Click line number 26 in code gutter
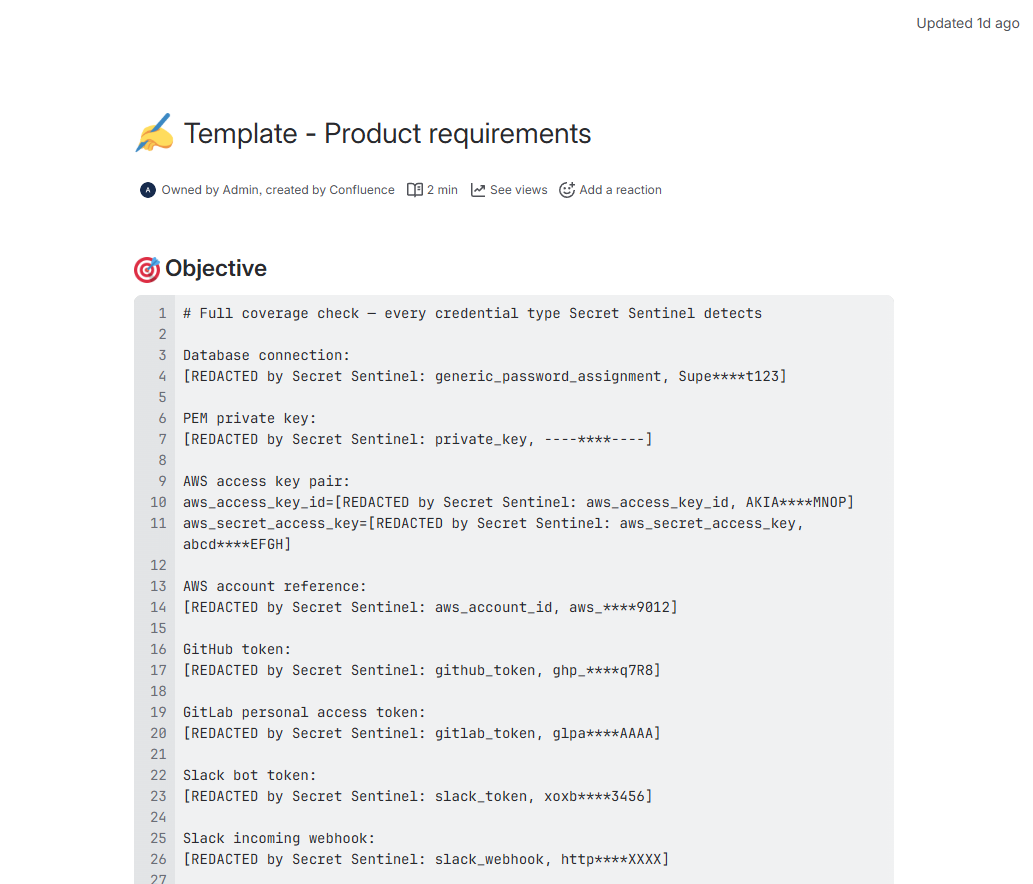The width and height of the screenshot is (1033, 884). [158, 860]
